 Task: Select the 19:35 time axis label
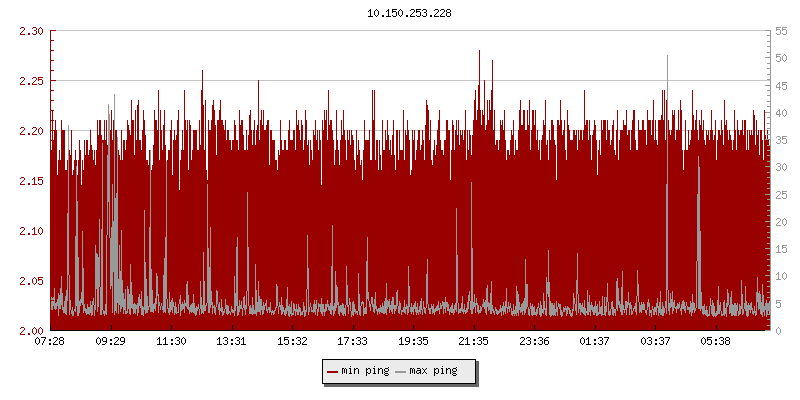(413, 342)
